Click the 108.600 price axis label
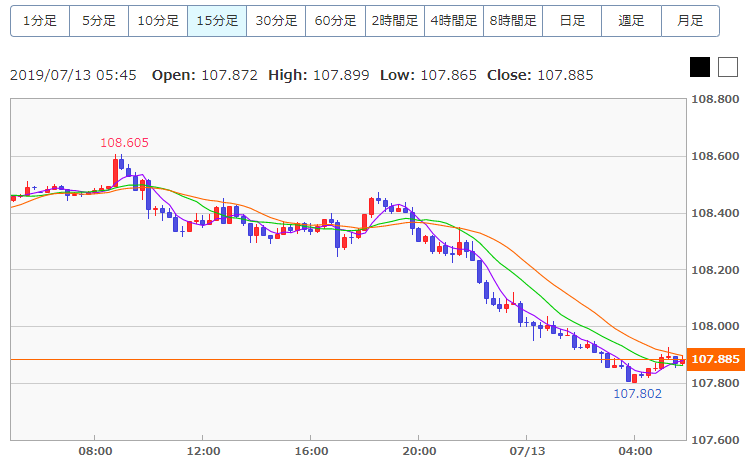The width and height of the screenshot is (754, 470). pyautogui.click(x=715, y=156)
